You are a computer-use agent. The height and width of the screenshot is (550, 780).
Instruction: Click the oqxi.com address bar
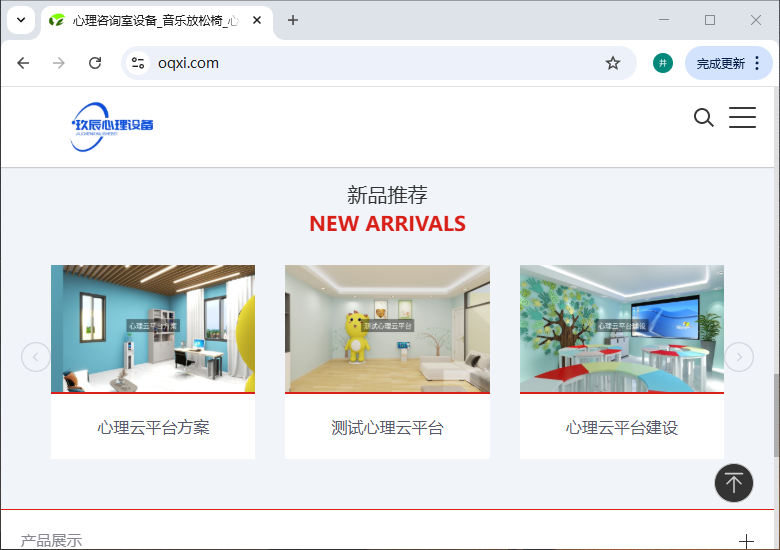pyautogui.click(x=378, y=63)
